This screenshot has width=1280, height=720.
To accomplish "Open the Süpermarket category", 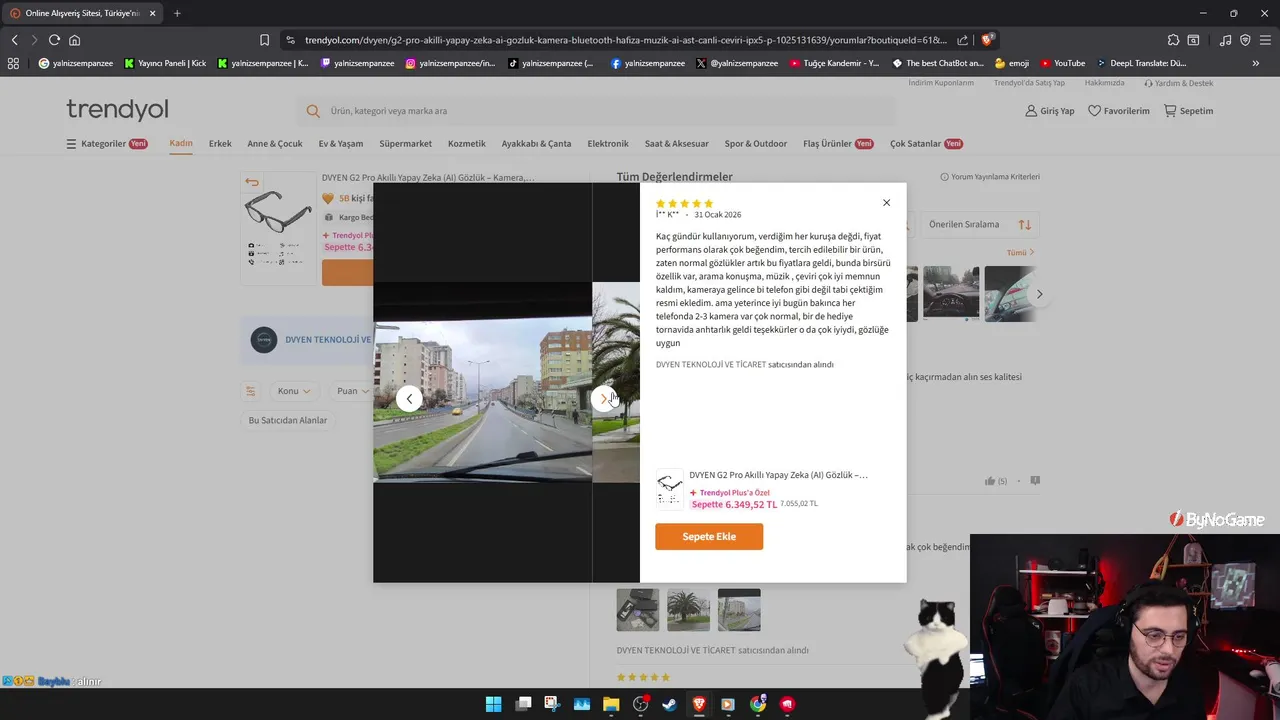I will pyautogui.click(x=406, y=144).
